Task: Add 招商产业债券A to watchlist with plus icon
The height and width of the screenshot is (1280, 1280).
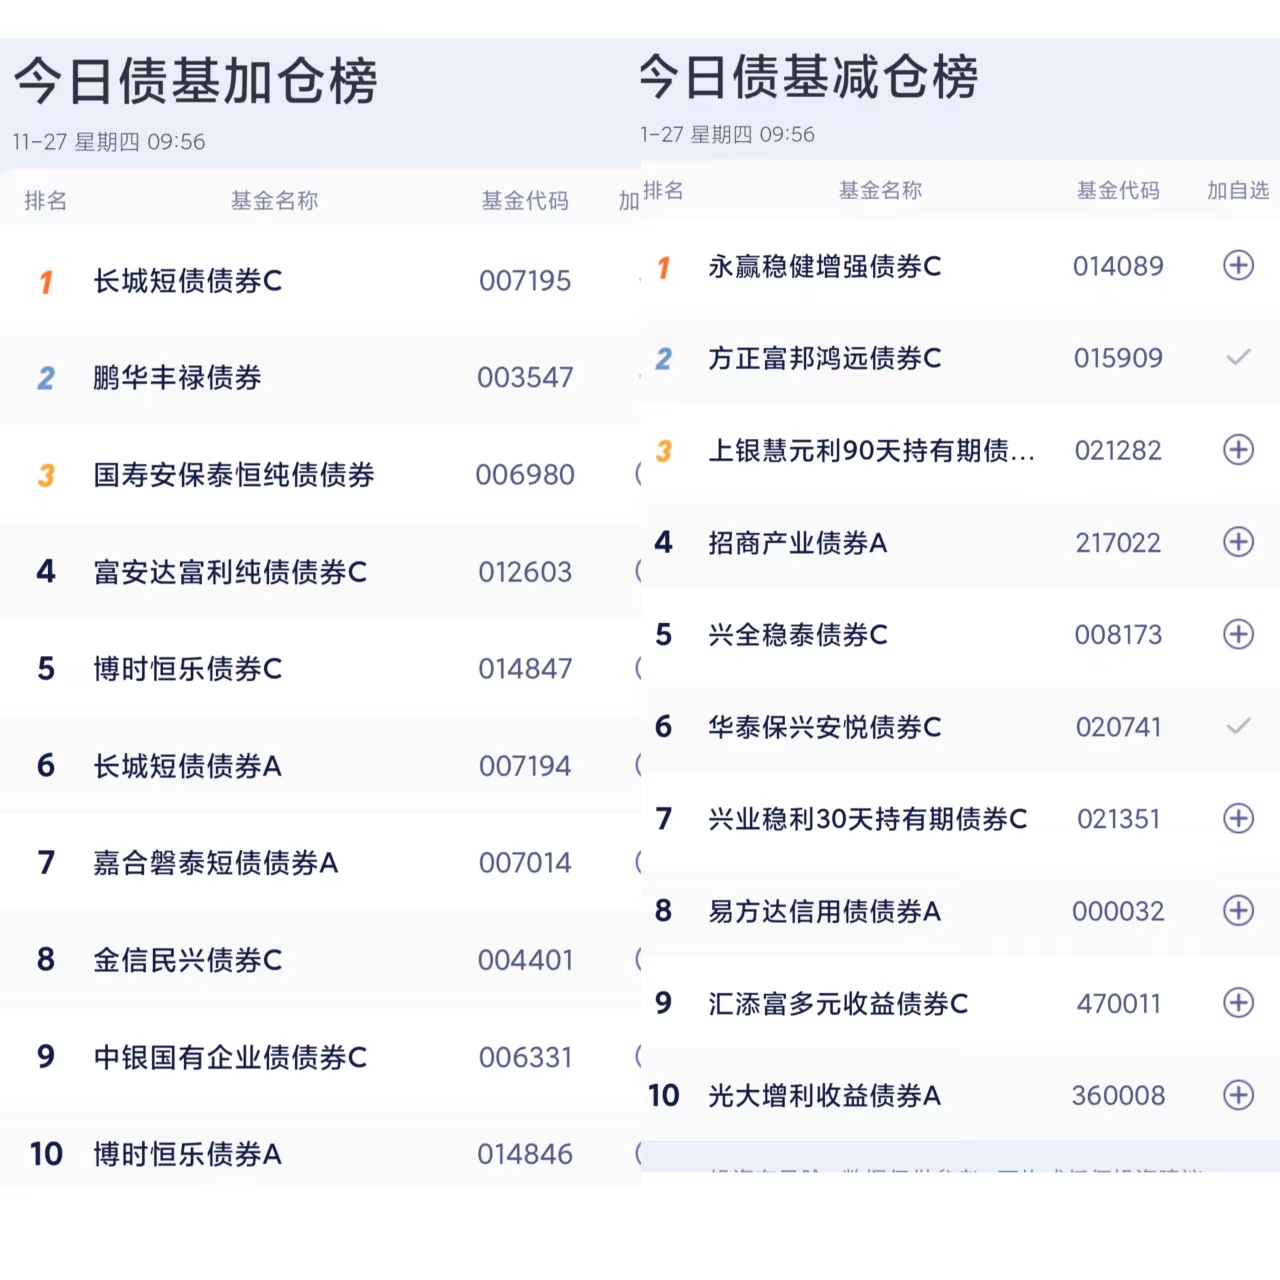Action: [x=1238, y=542]
